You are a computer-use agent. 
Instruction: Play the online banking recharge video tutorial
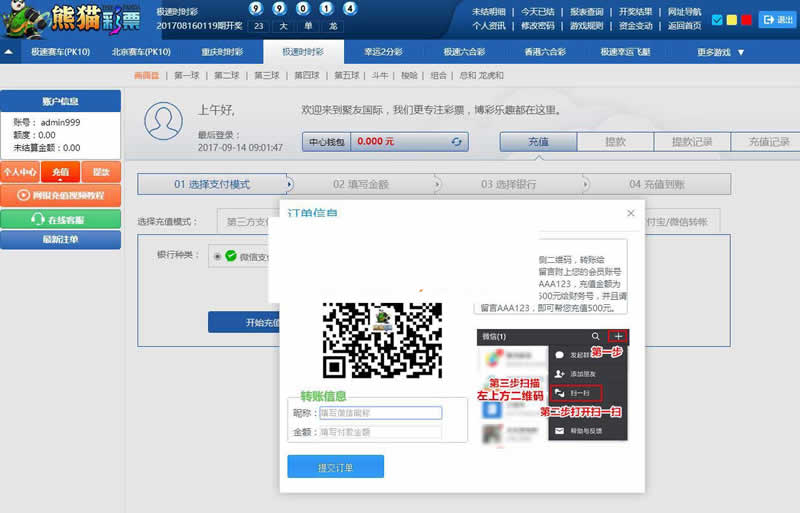coord(60,195)
